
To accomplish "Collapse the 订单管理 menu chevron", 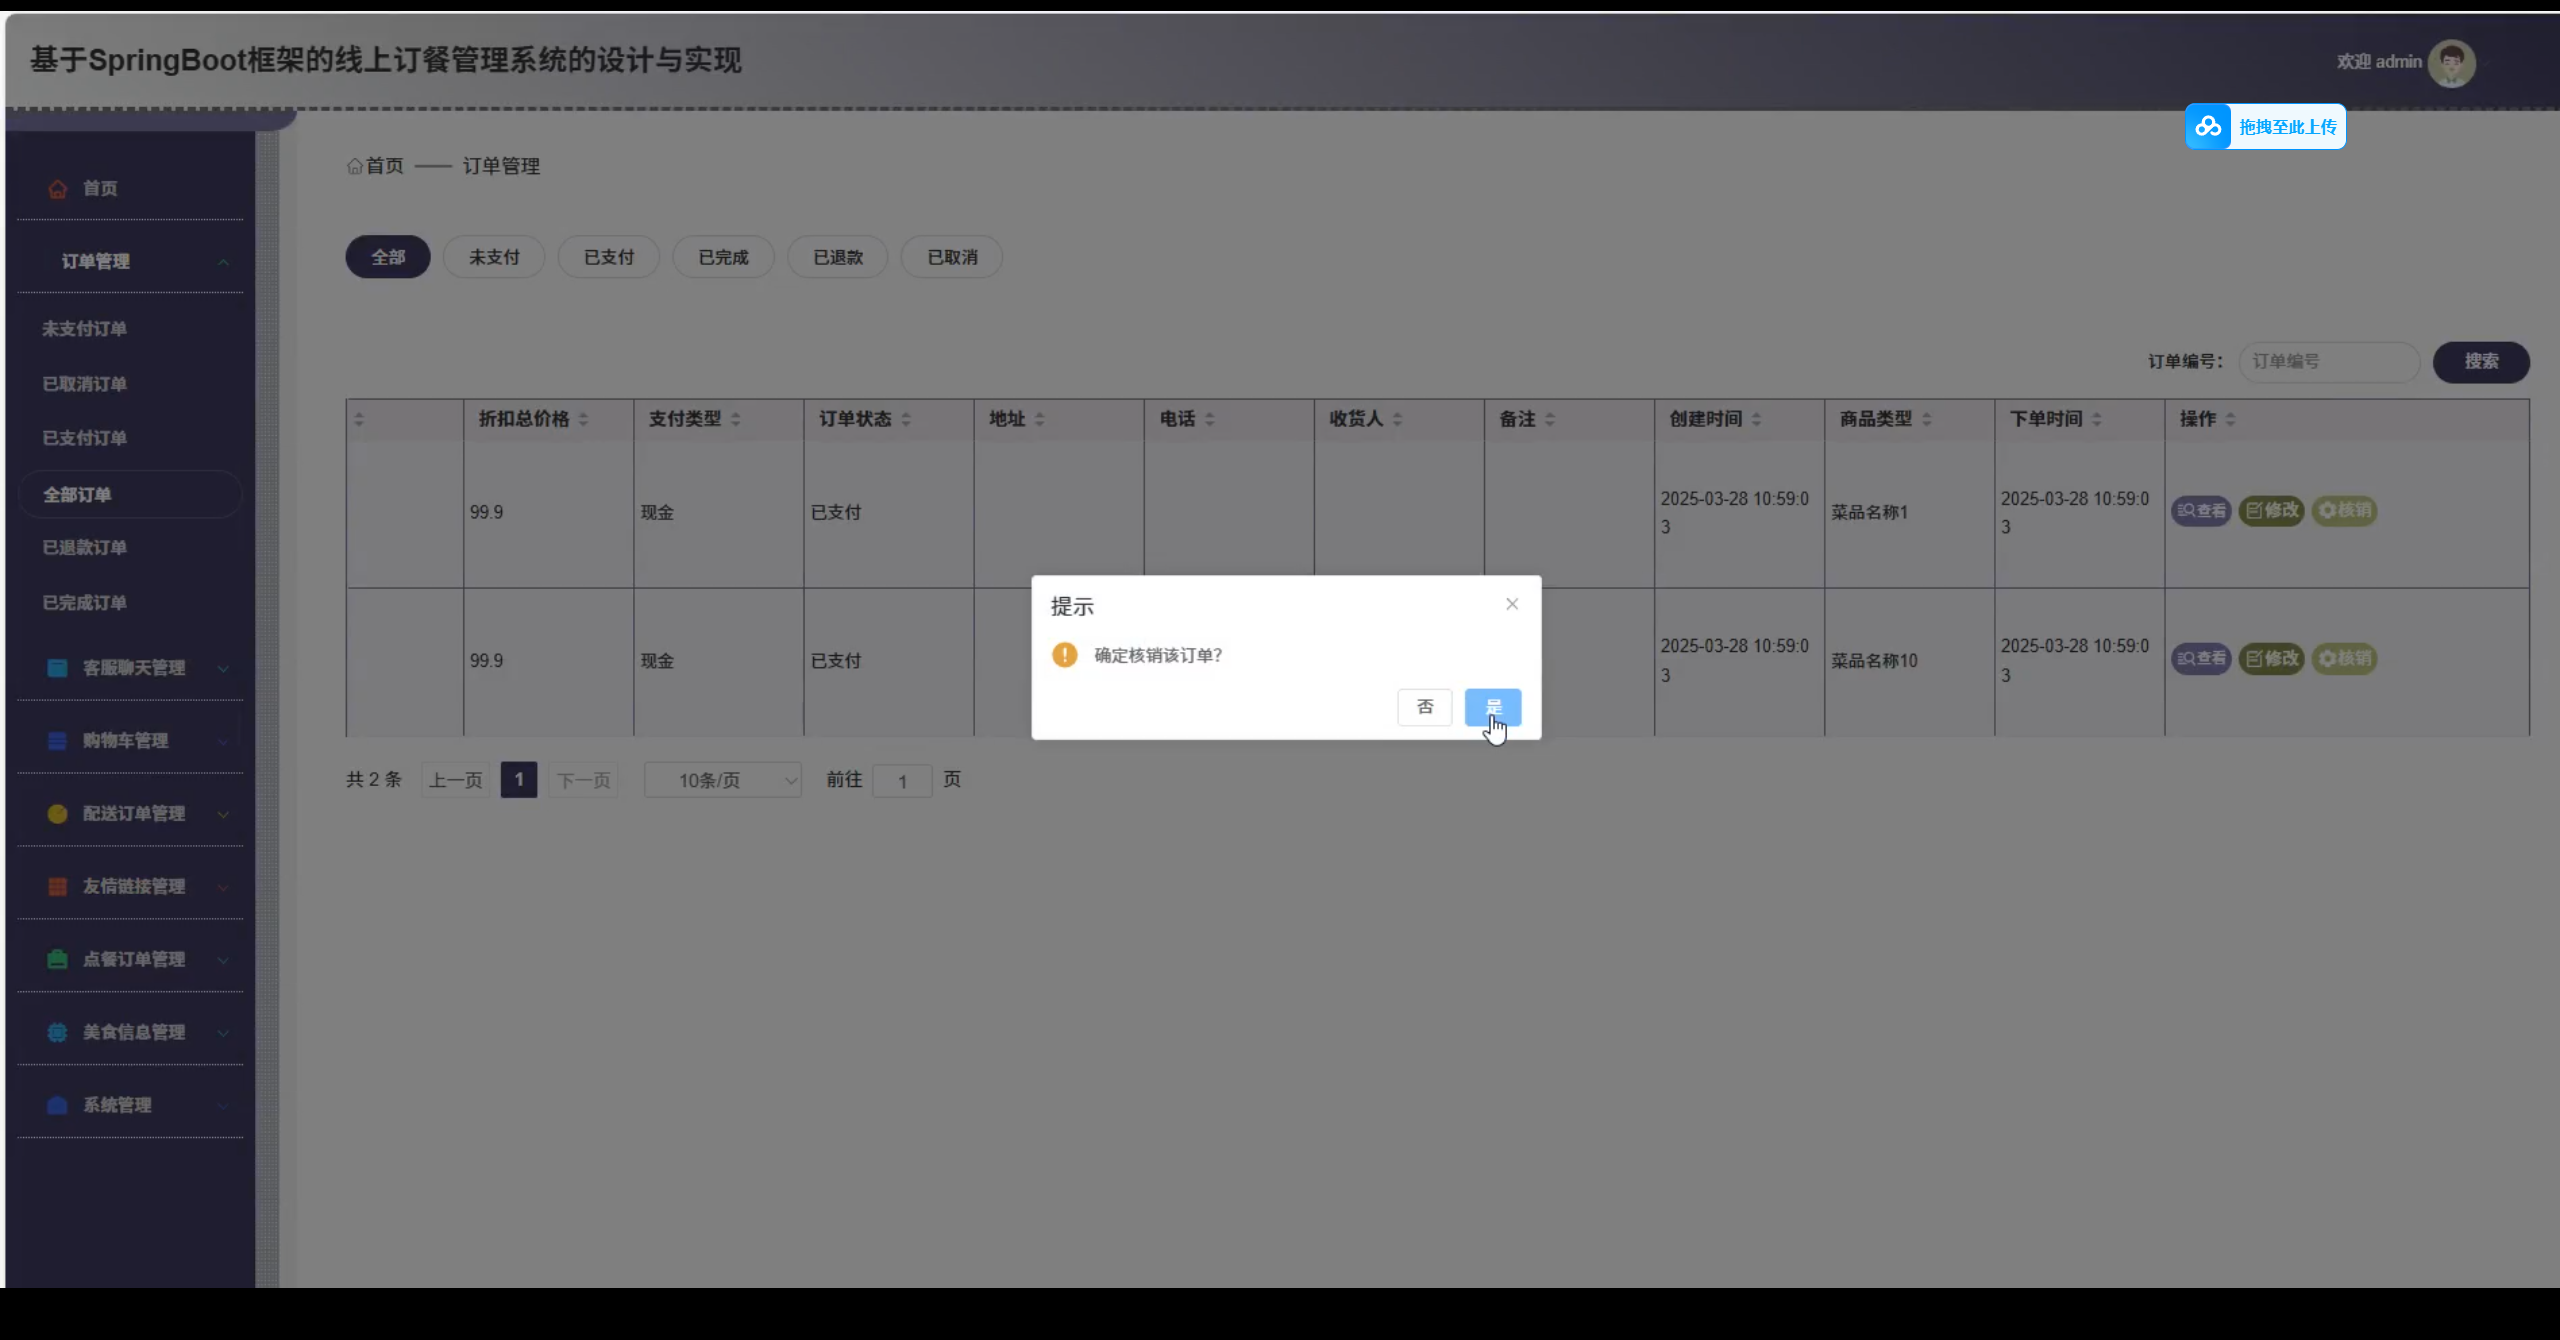I will [223, 262].
